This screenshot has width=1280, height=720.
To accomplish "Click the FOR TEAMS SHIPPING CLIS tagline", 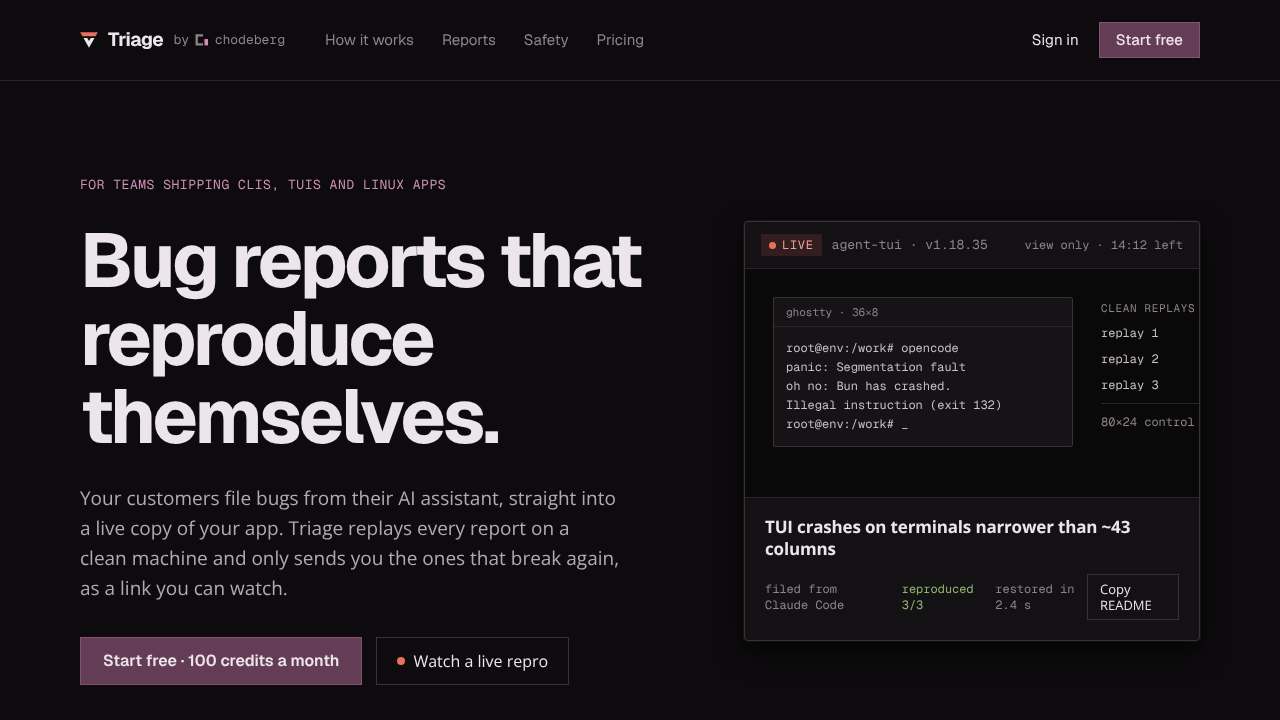I will [263, 185].
